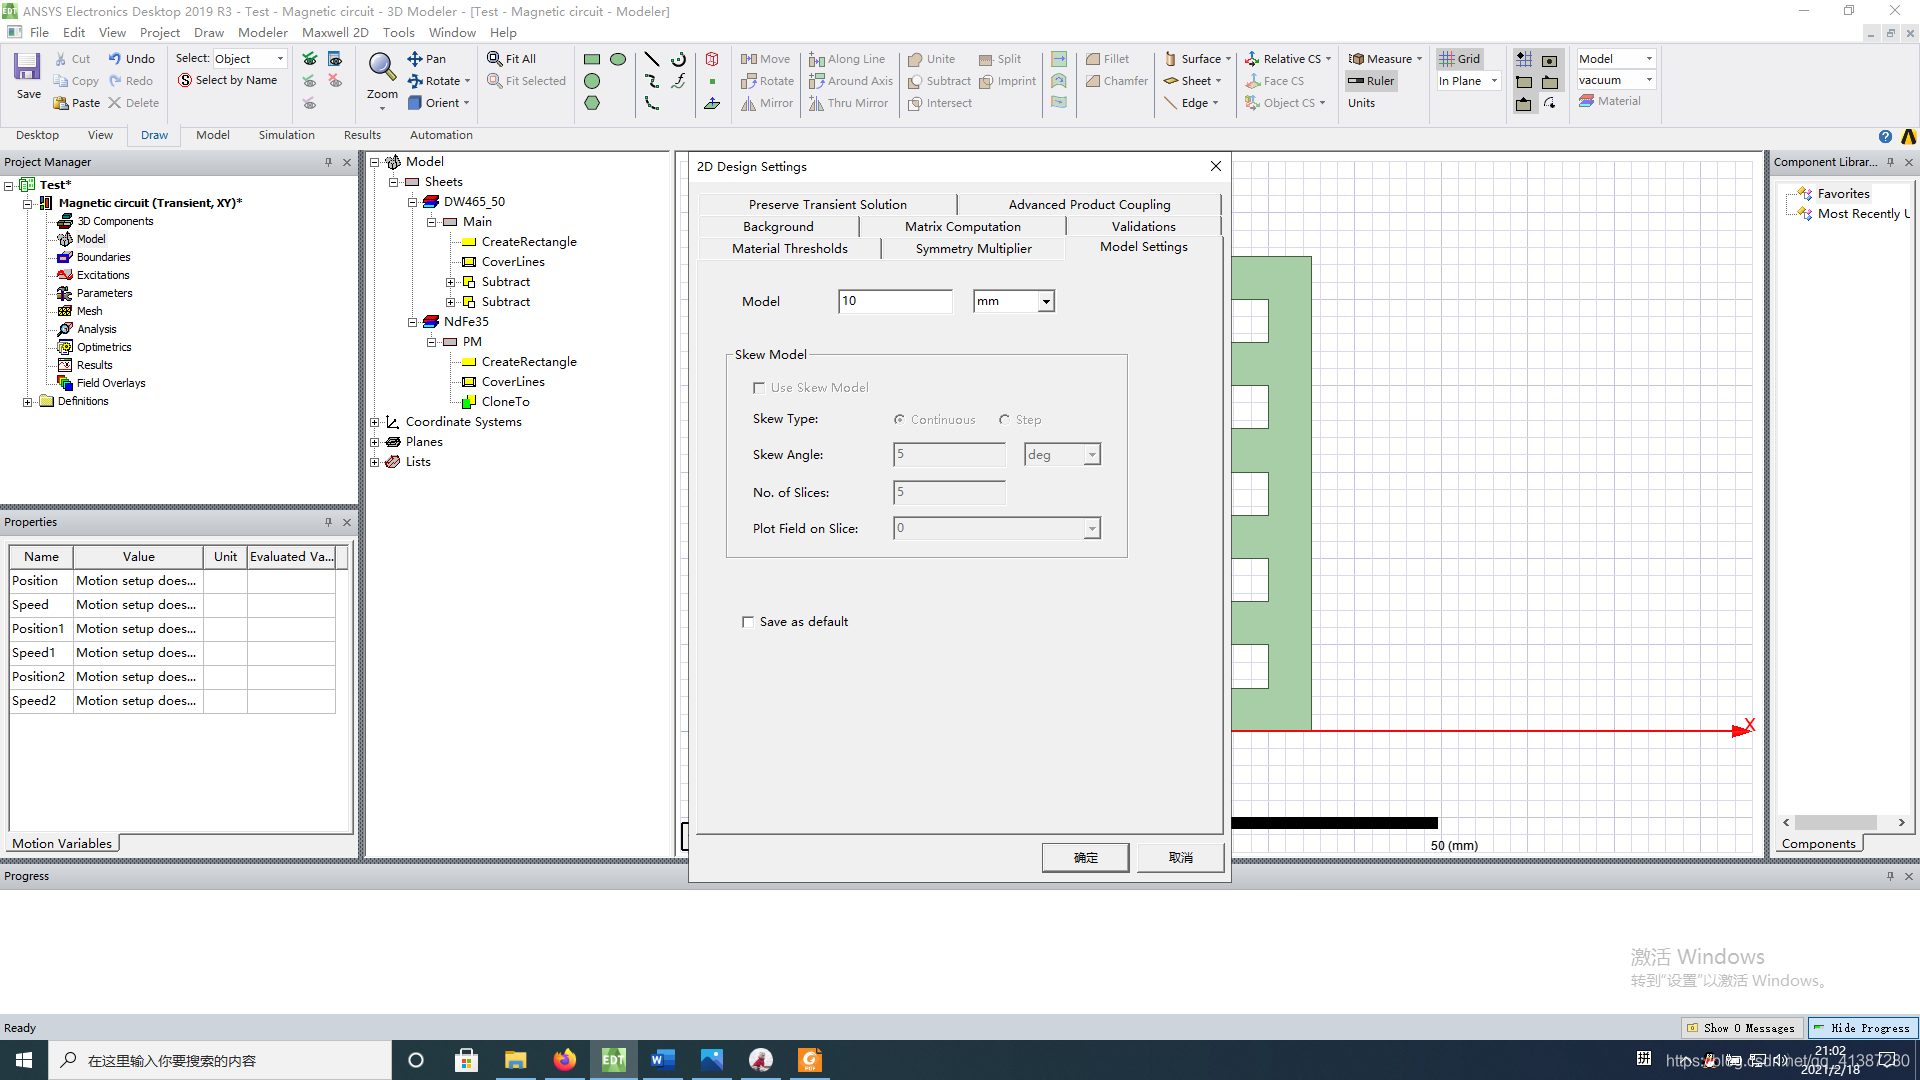Click the Show 0 Messages button
The image size is (1920, 1080).
click(x=1741, y=1028)
